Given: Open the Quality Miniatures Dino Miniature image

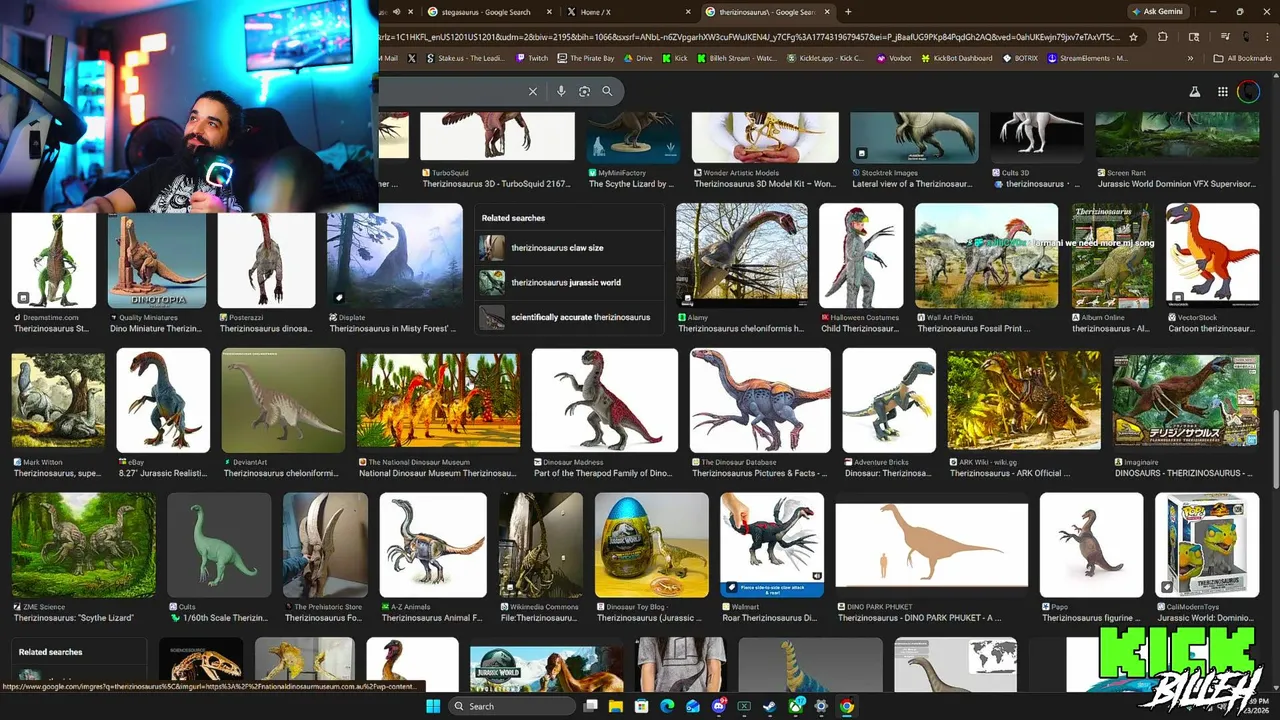Looking at the screenshot, I should tap(157, 261).
